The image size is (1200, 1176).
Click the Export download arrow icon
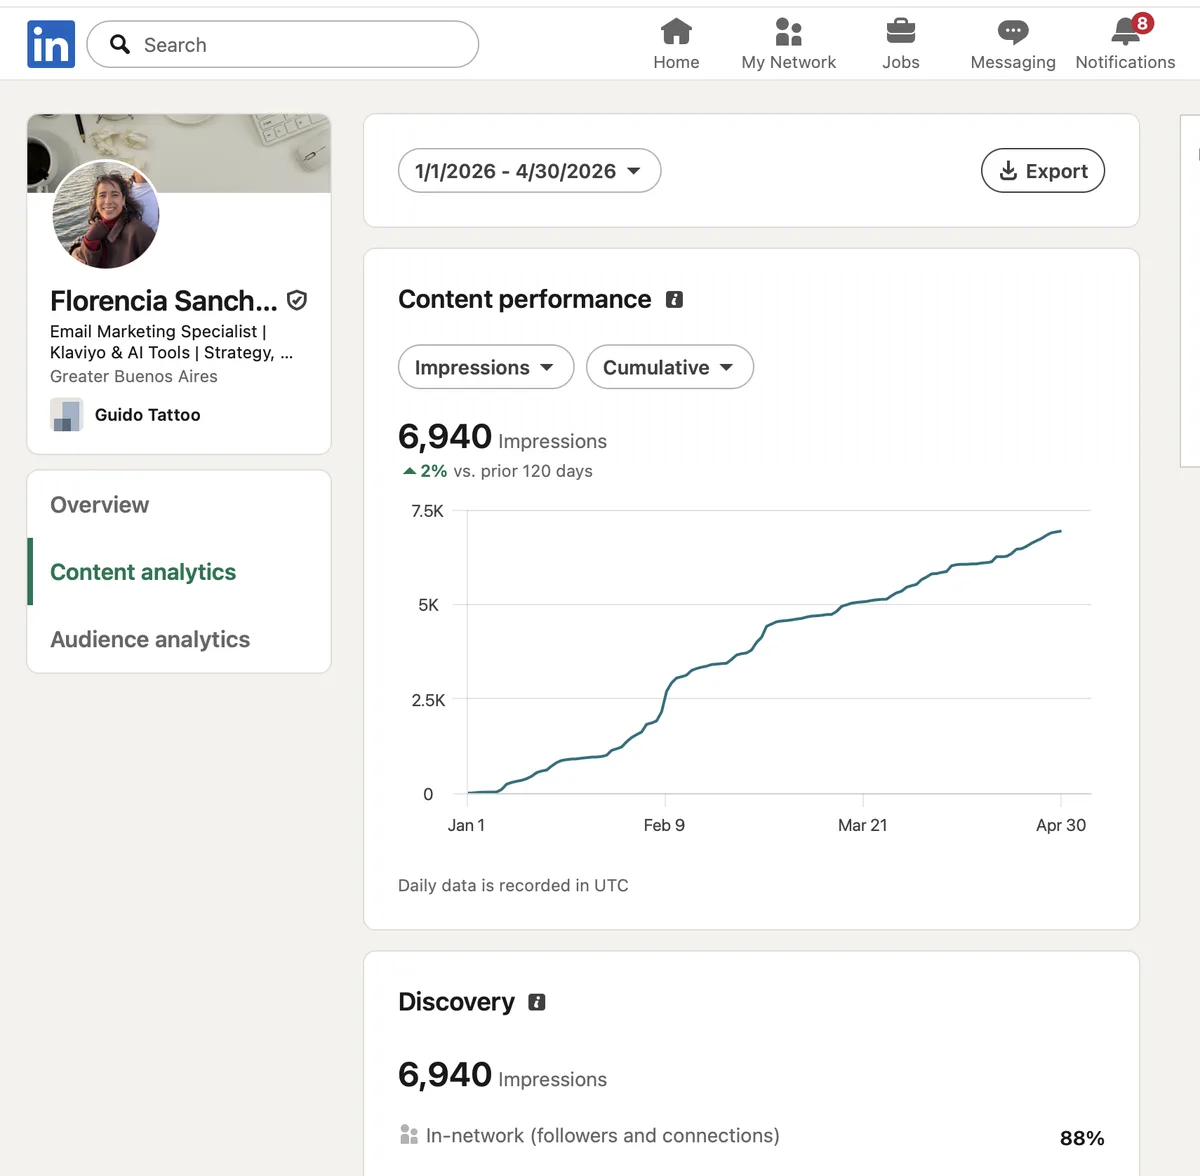click(1008, 171)
